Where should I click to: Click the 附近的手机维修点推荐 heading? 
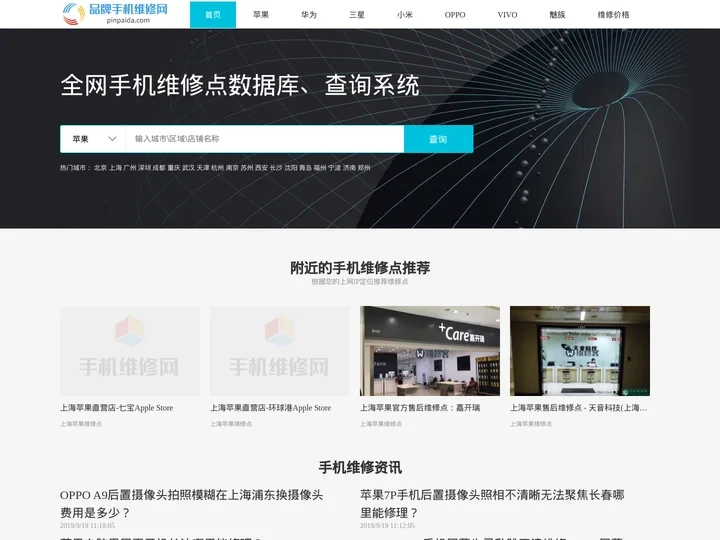pyautogui.click(x=360, y=268)
